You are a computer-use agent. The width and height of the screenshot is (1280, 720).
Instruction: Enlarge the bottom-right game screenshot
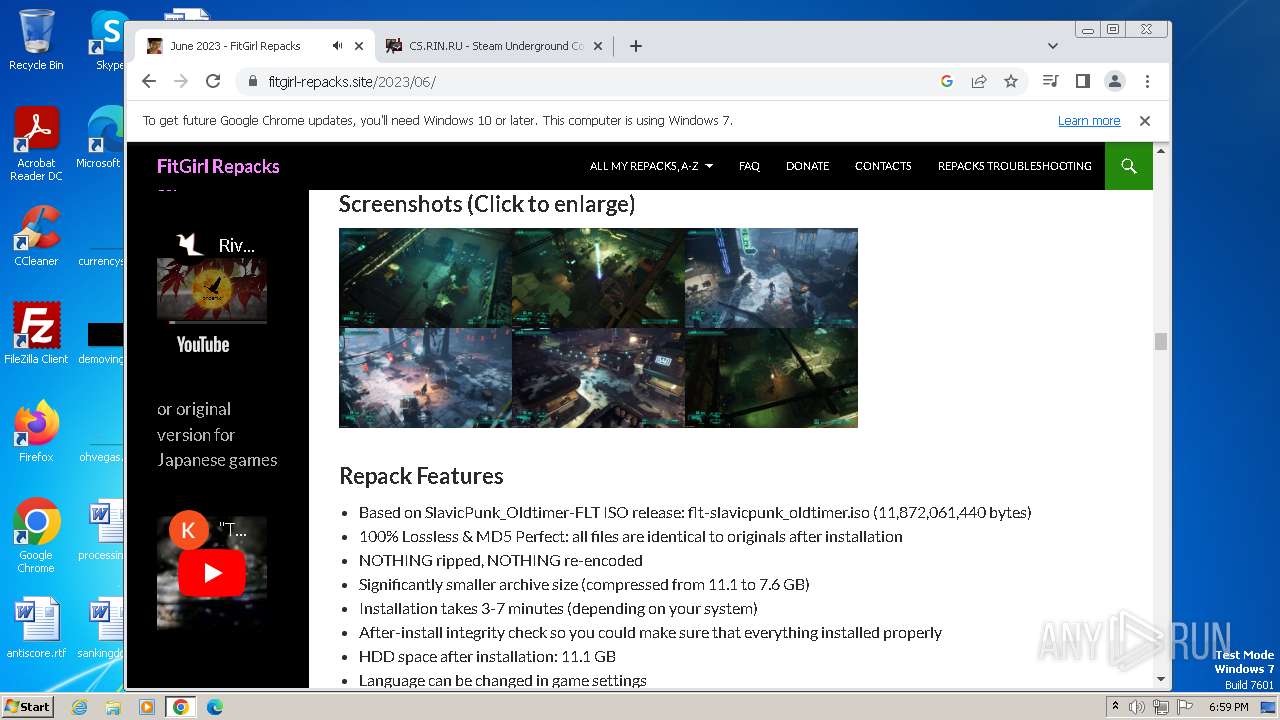coord(771,378)
